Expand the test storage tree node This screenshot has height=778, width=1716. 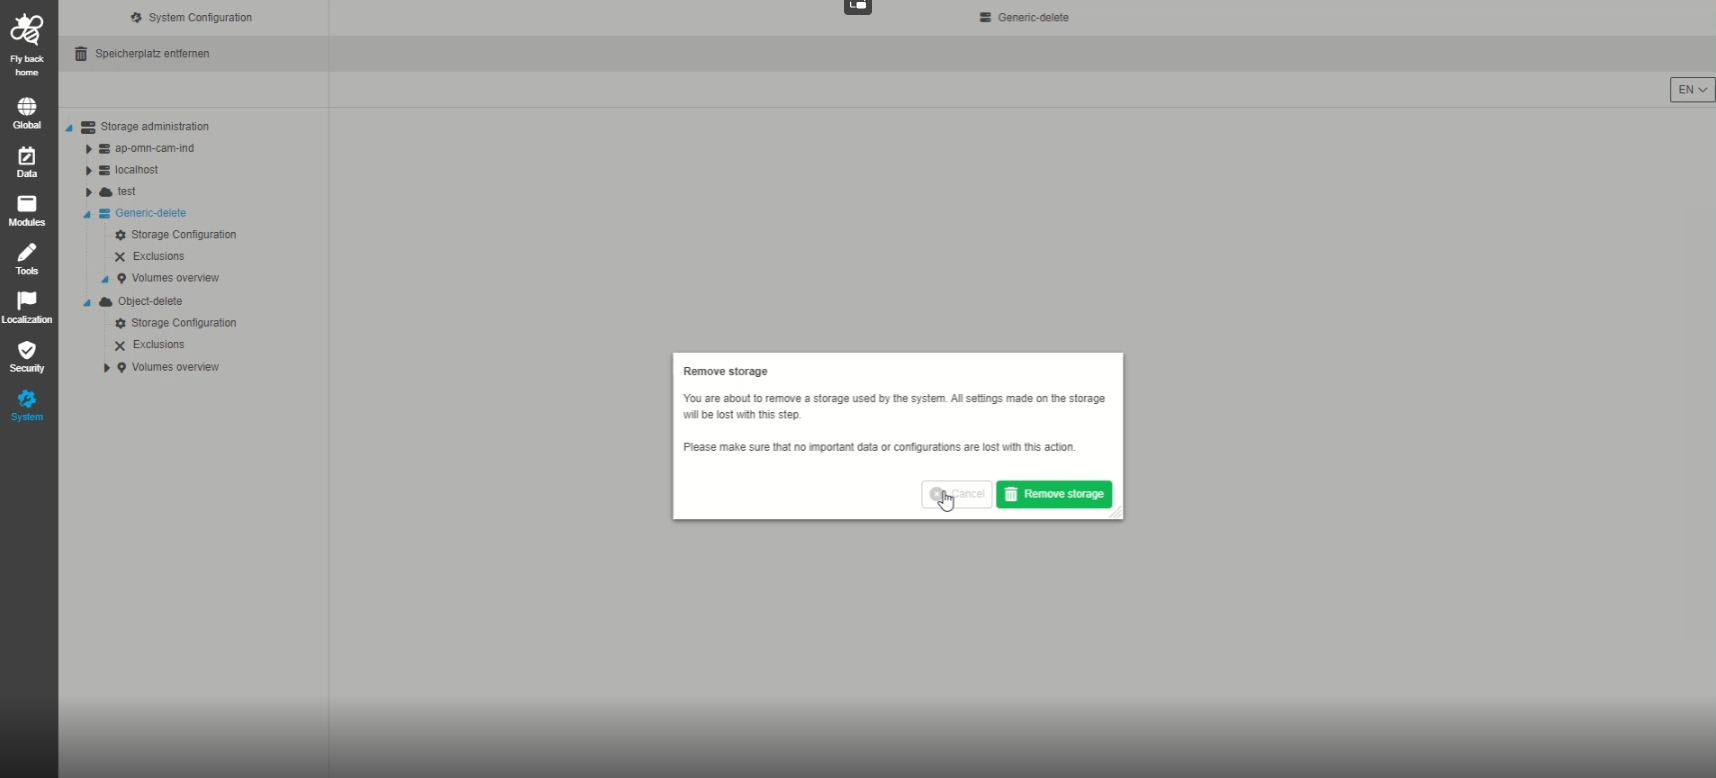coord(88,192)
